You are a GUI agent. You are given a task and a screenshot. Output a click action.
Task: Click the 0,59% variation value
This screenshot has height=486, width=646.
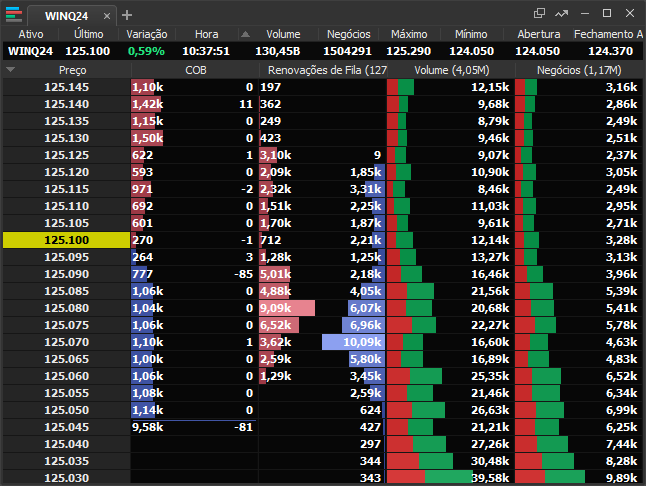(x=146, y=51)
